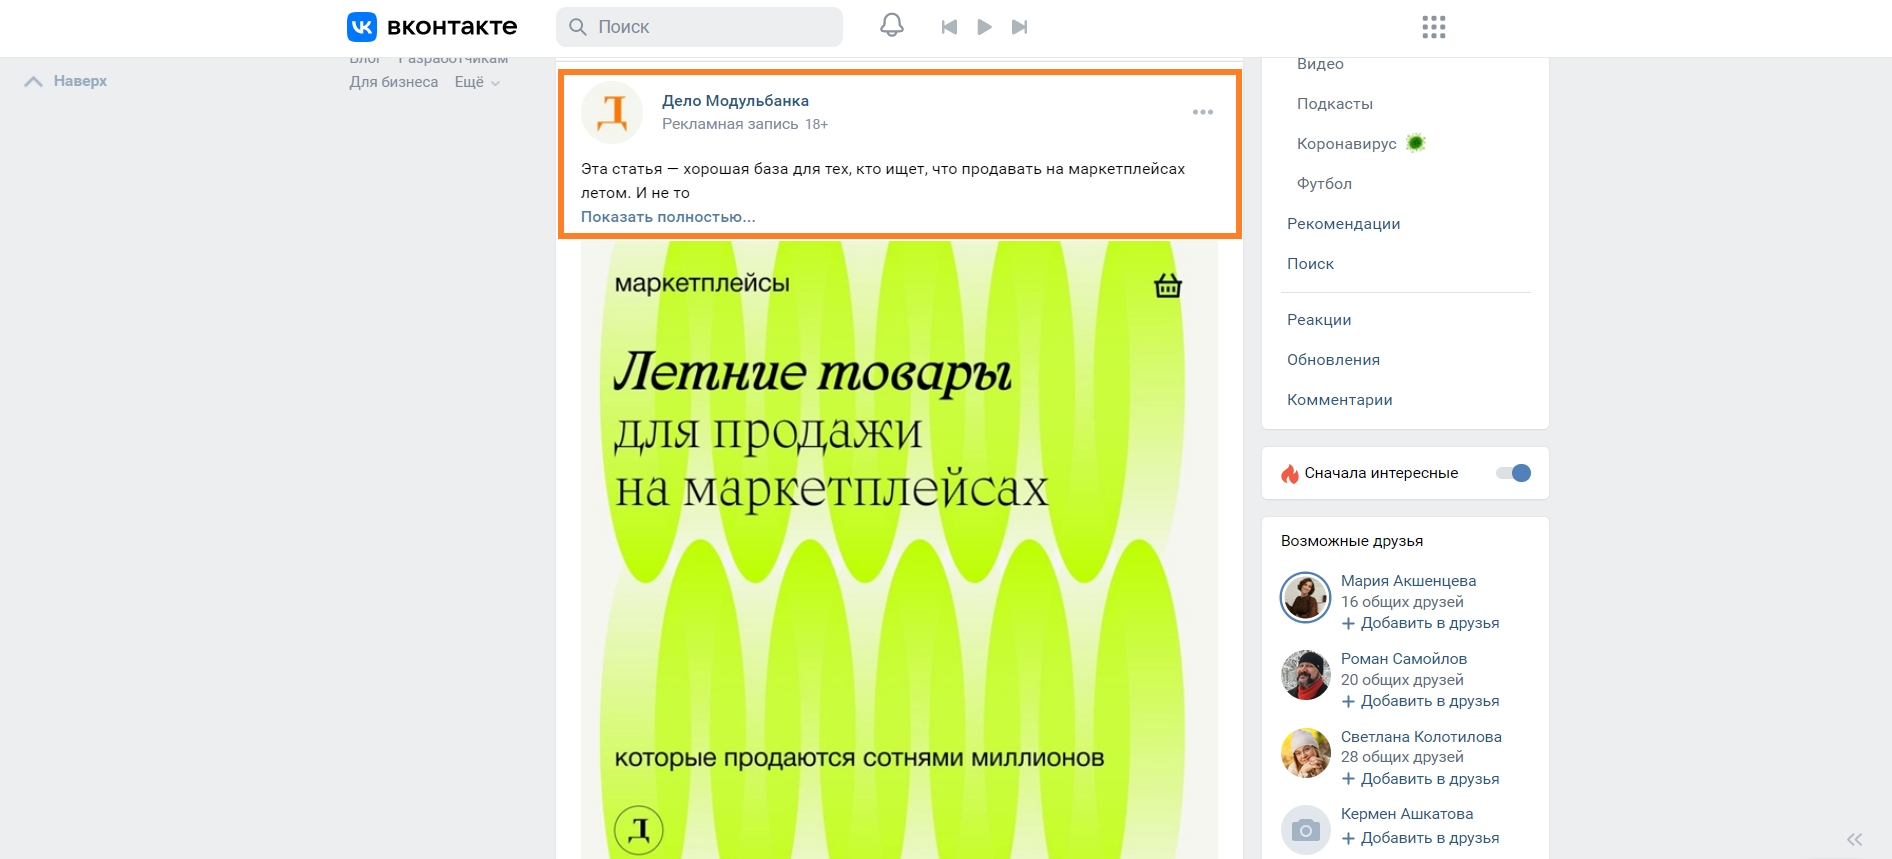Image resolution: width=1892 pixels, height=859 pixels.
Task: Select Футбол in the feed menu
Action: click(x=1324, y=184)
